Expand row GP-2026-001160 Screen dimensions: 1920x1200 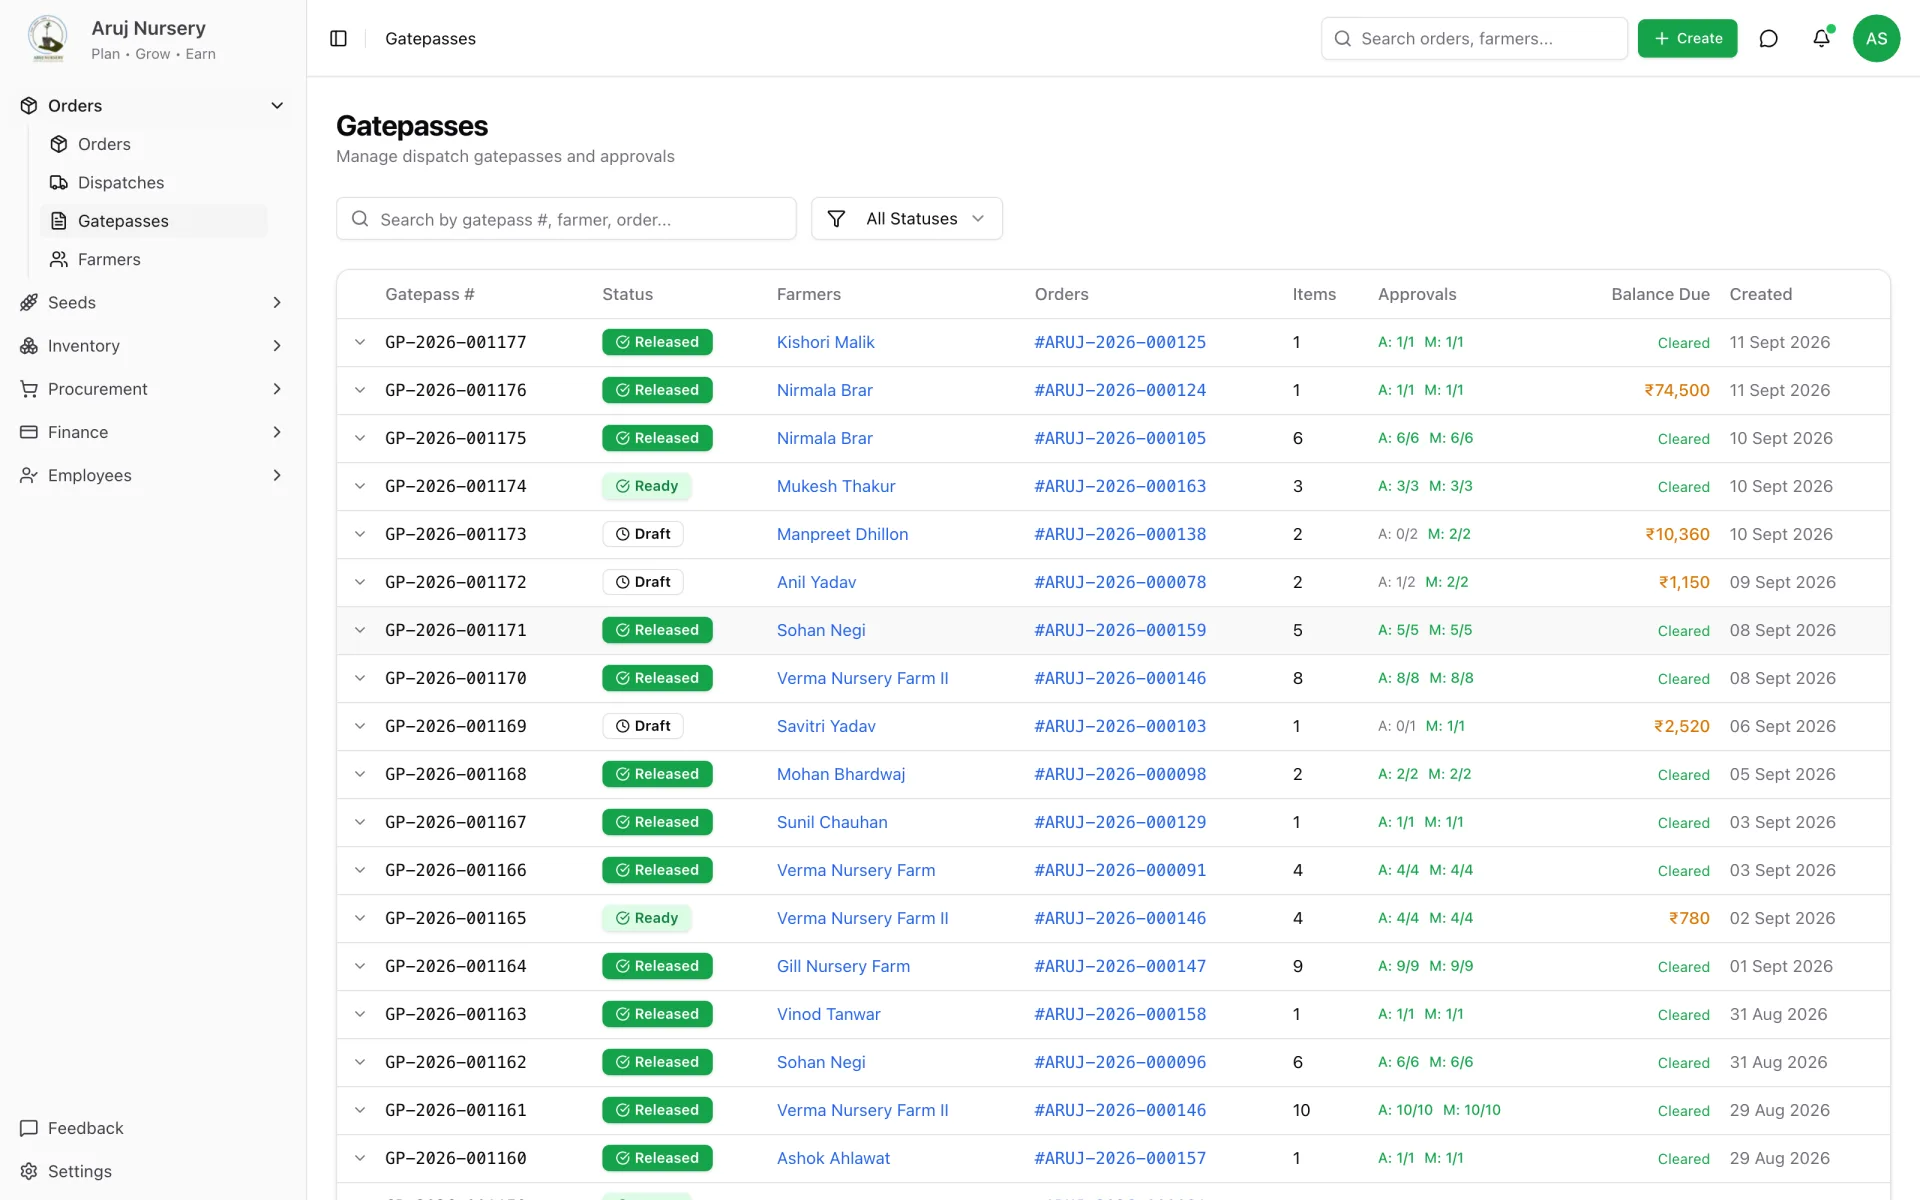(x=360, y=1158)
